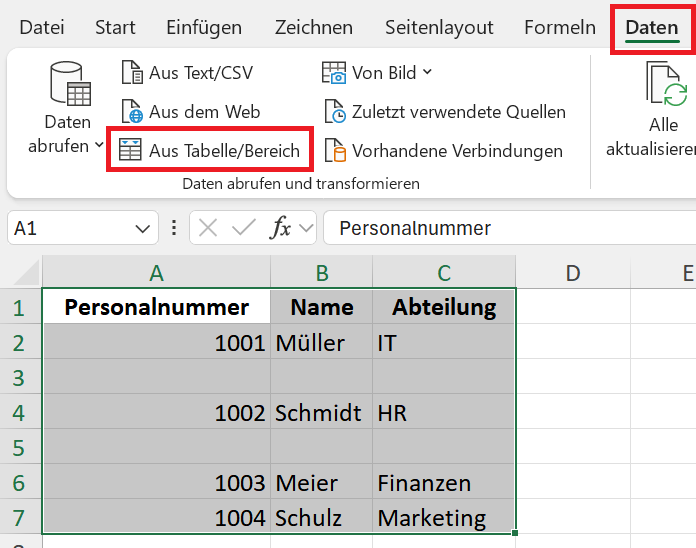Screen dimensions: 696x548
Task: Click the Von Bild camera icon
Action: (x=334, y=73)
